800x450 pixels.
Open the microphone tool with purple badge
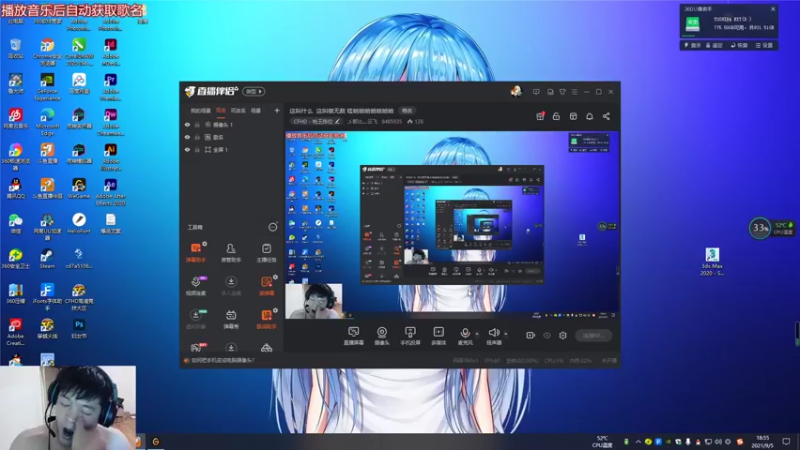click(x=196, y=286)
